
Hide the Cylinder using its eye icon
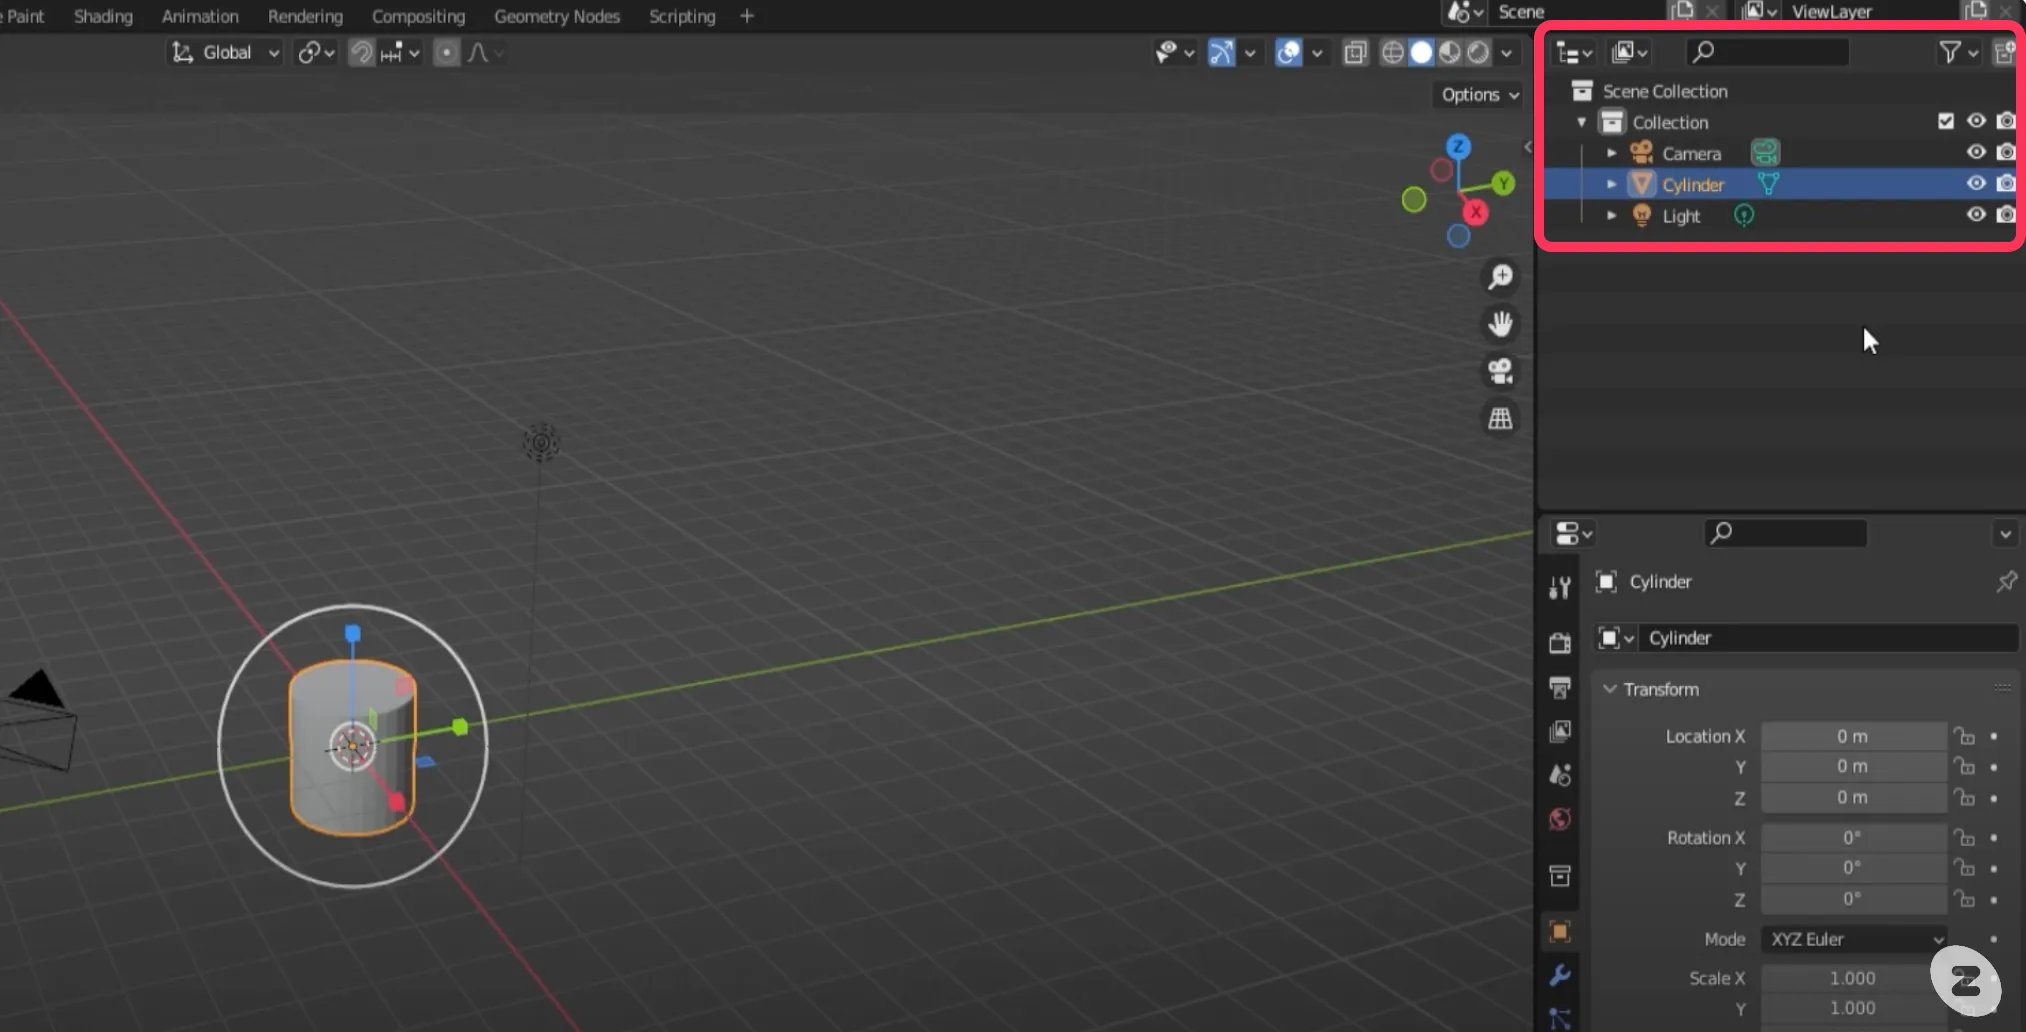pos(1976,183)
